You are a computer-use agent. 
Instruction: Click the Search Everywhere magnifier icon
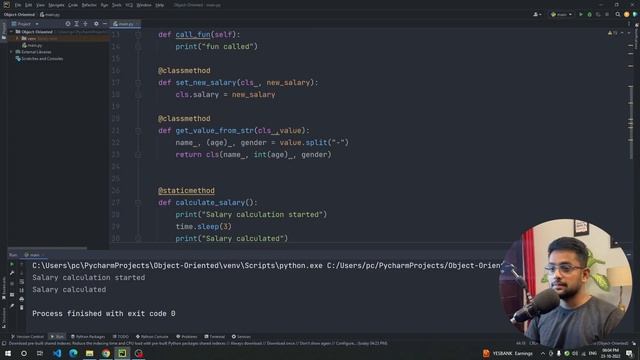click(x=618, y=14)
